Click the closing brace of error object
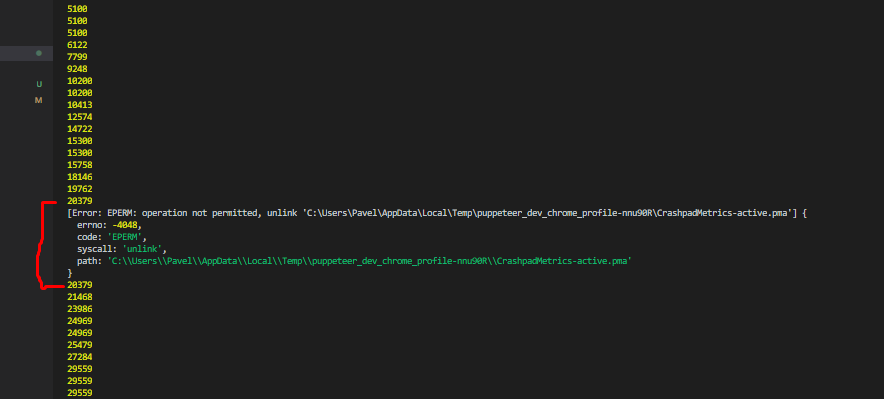The width and height of the screenshot is (884, 399). (70, 273)
